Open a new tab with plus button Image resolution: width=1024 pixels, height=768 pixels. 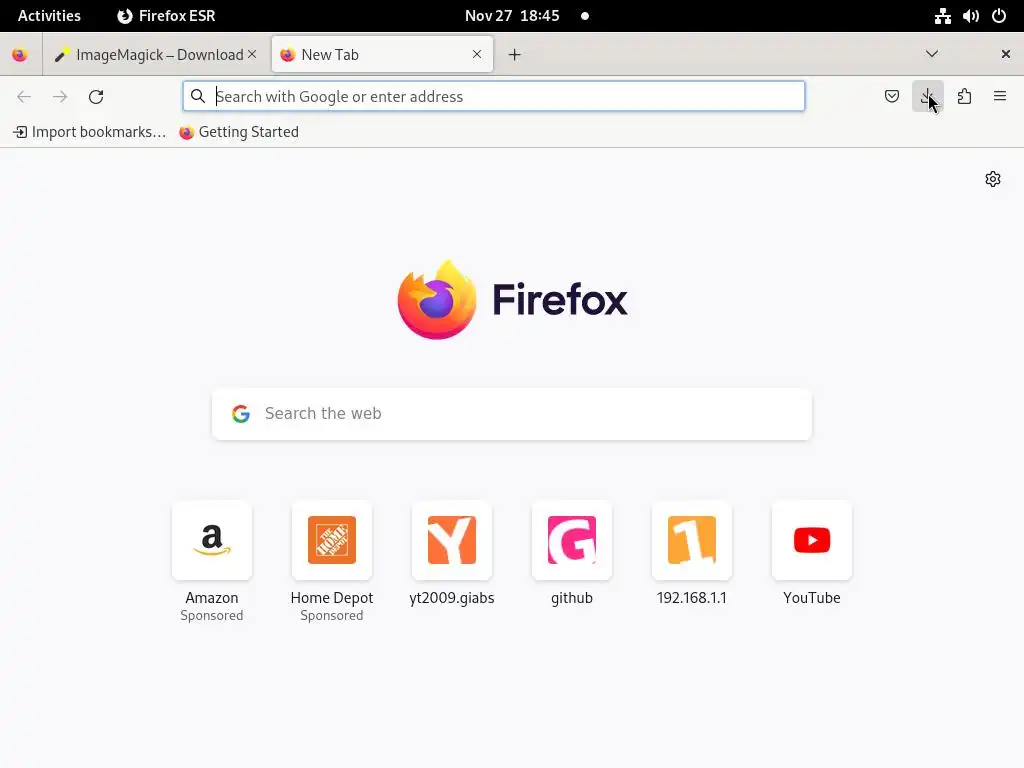[515, 55]
